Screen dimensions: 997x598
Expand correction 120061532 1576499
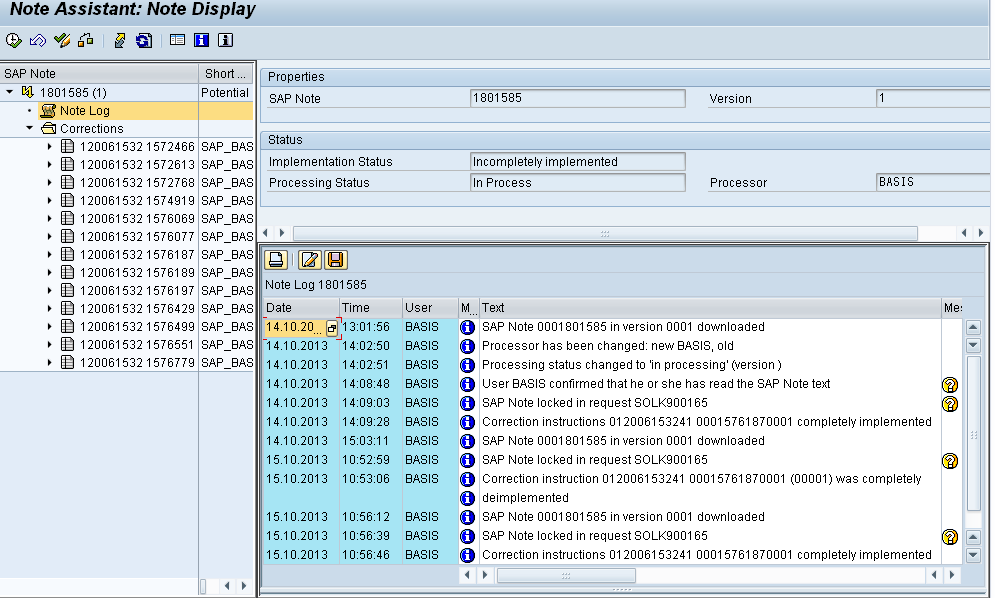click(50, 326)
